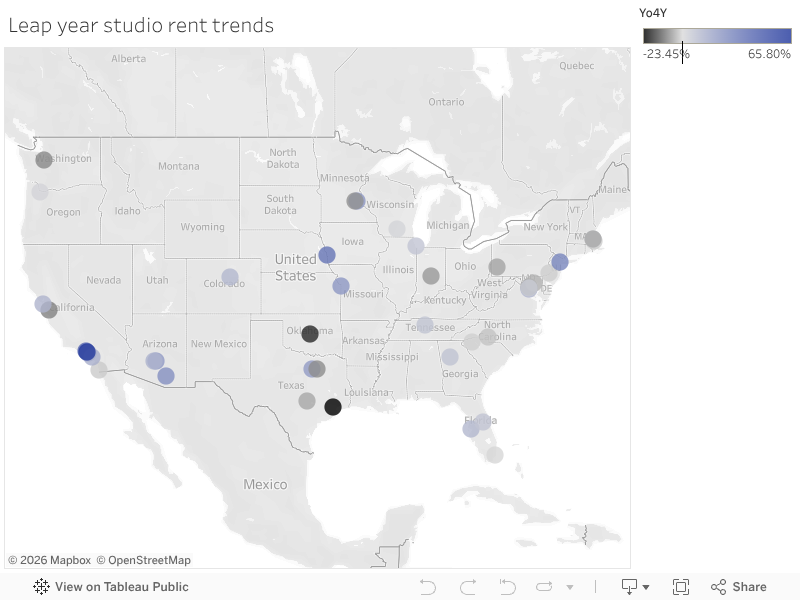Click the southernmost Florida data point
Viewport: 800px width, 600px height.
coord(495,454)
